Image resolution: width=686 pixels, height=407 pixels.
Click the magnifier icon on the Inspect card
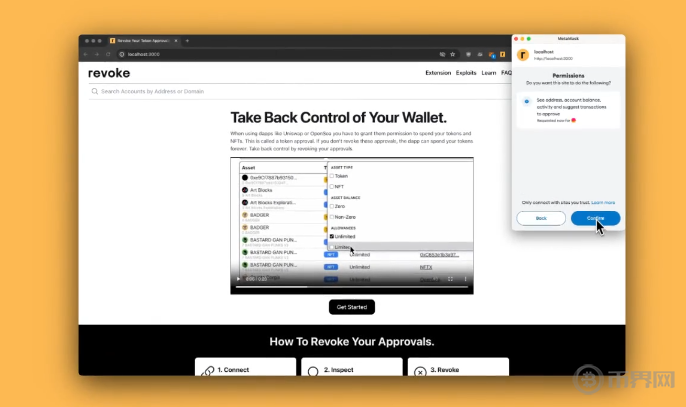tap(313, 372)
